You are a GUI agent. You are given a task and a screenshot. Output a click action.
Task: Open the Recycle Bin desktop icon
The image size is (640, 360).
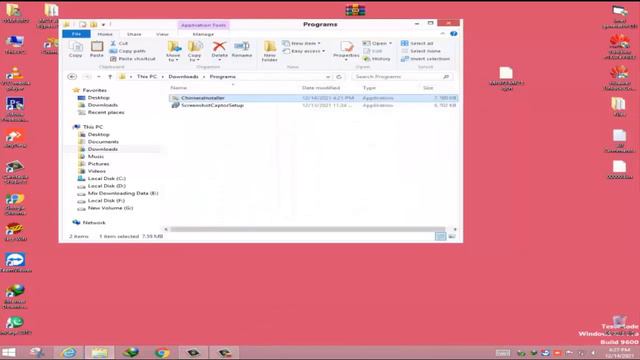[620, 326]
